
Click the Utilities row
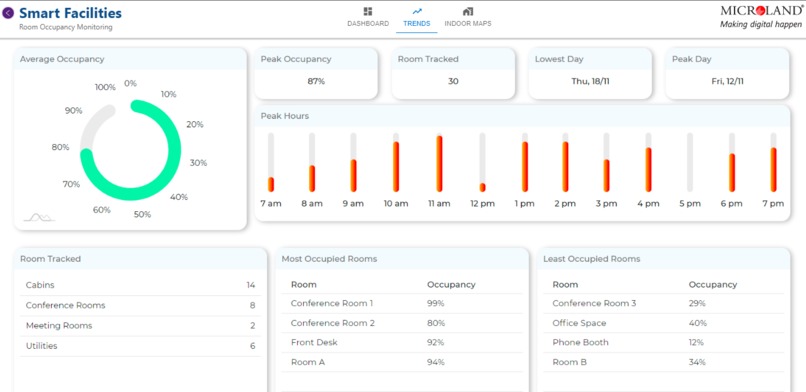[140, 346]
